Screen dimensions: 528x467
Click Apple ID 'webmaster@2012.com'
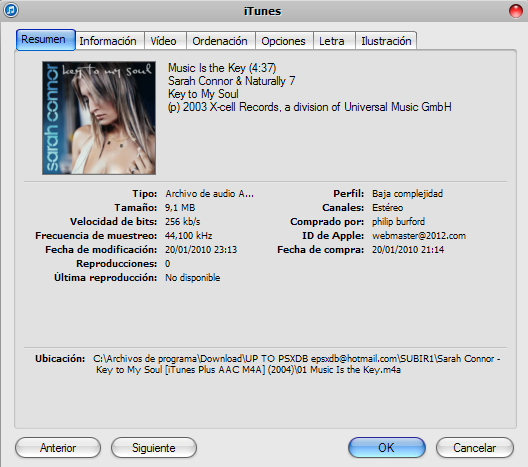pos(419,236)
